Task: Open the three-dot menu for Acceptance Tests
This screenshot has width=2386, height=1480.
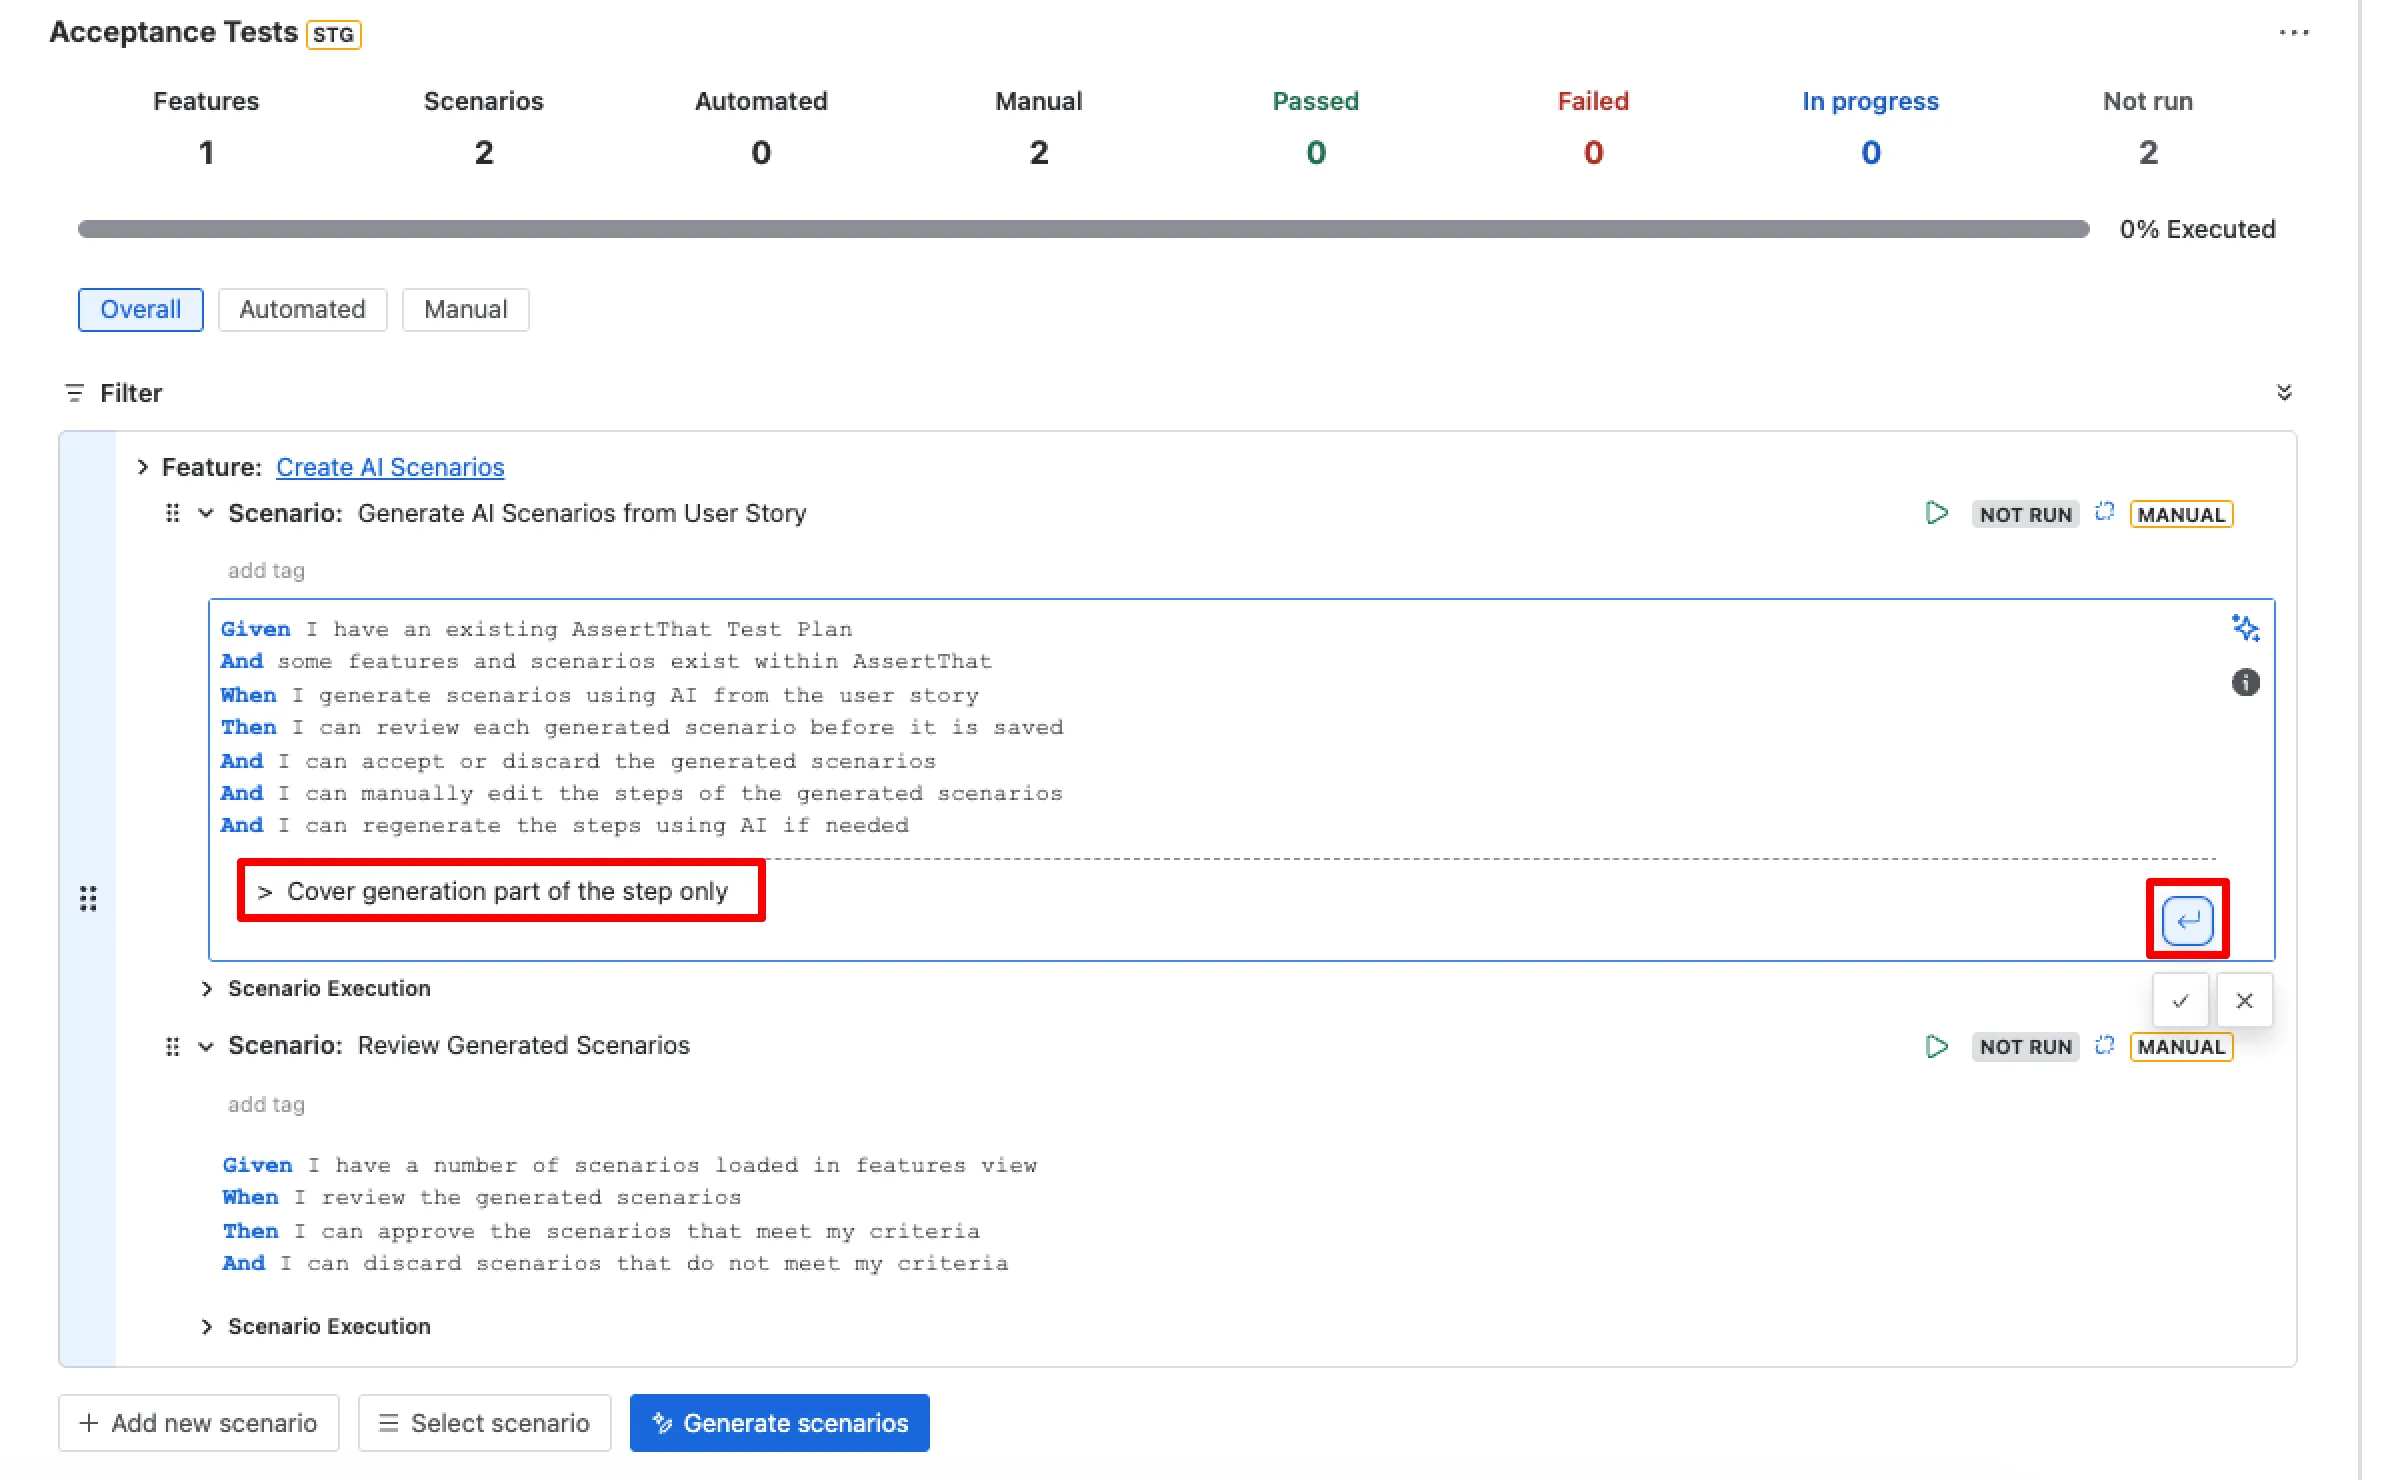Action: click(x=2293, y=33)
